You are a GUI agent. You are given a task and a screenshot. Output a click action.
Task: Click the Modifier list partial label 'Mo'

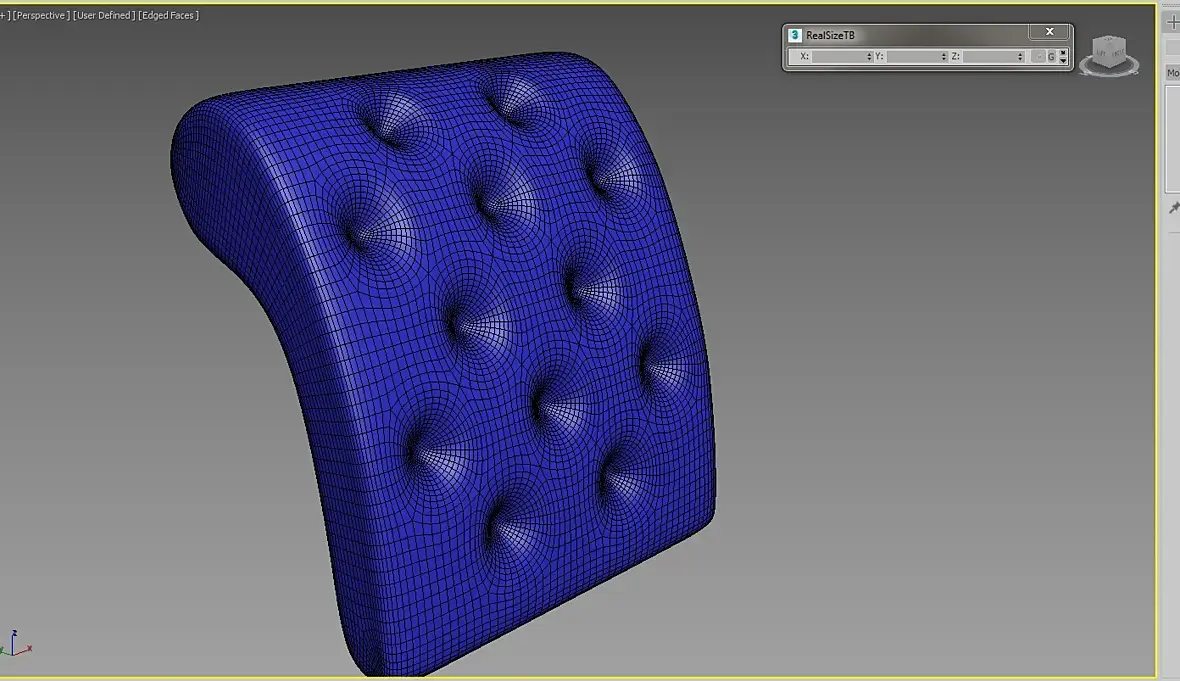click(x=1172, y=73)
